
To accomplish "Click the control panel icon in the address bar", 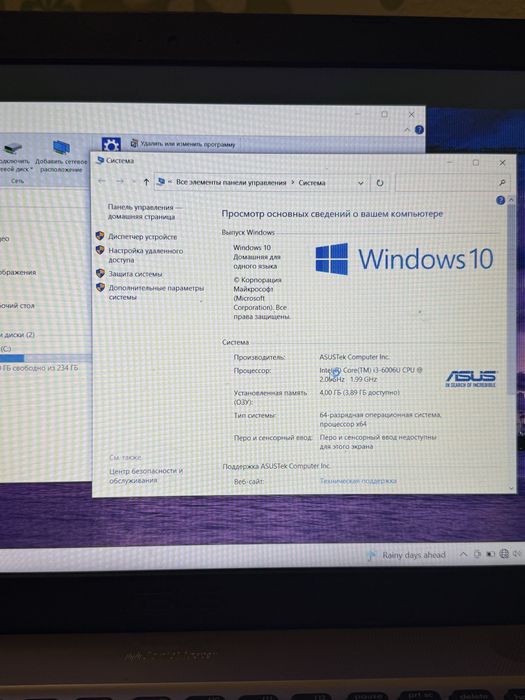I will (161, 182).
